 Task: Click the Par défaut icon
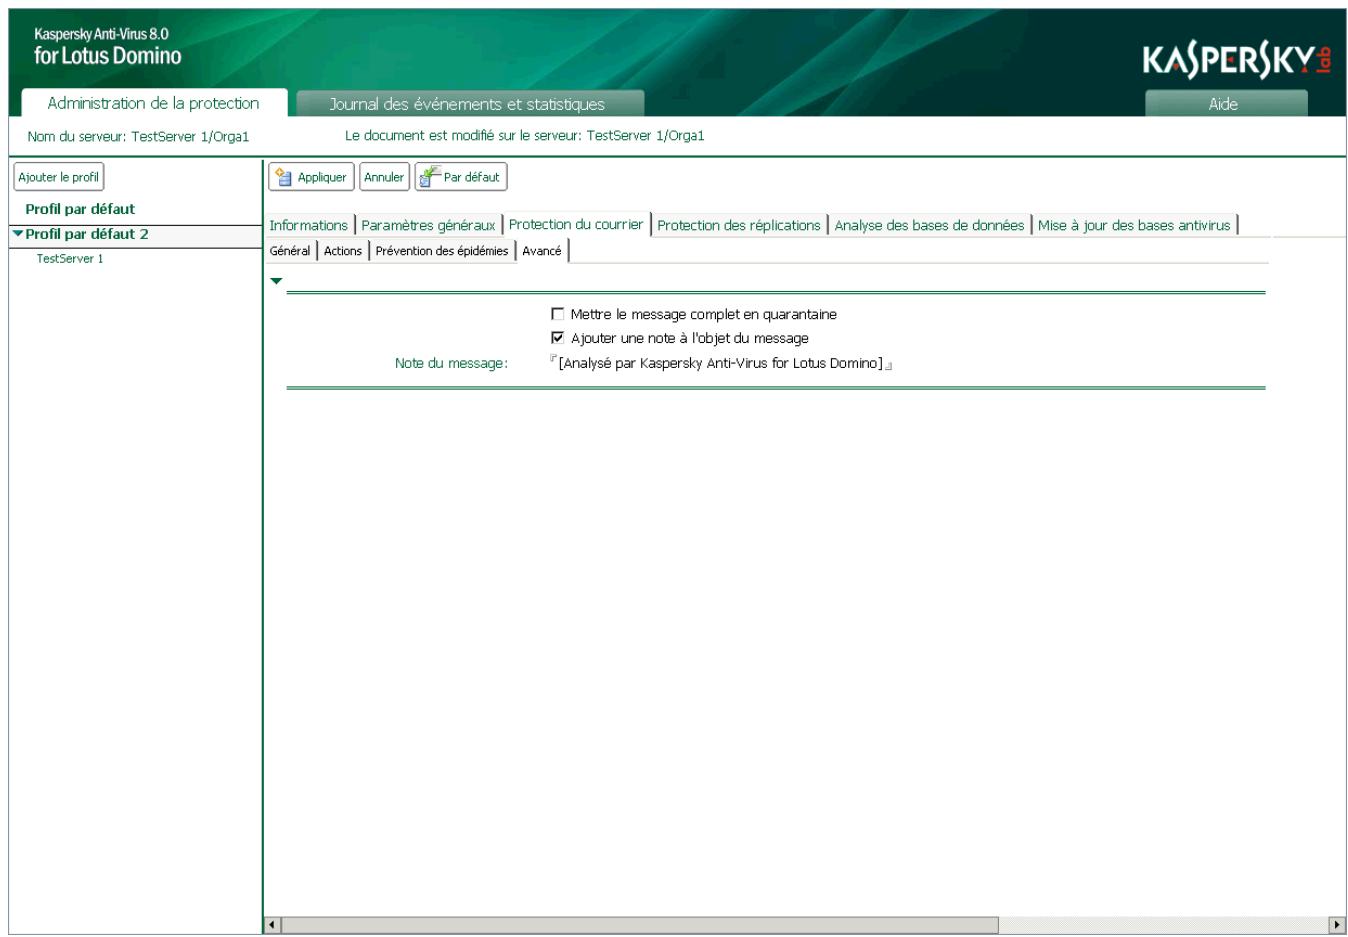coord(430,177)
